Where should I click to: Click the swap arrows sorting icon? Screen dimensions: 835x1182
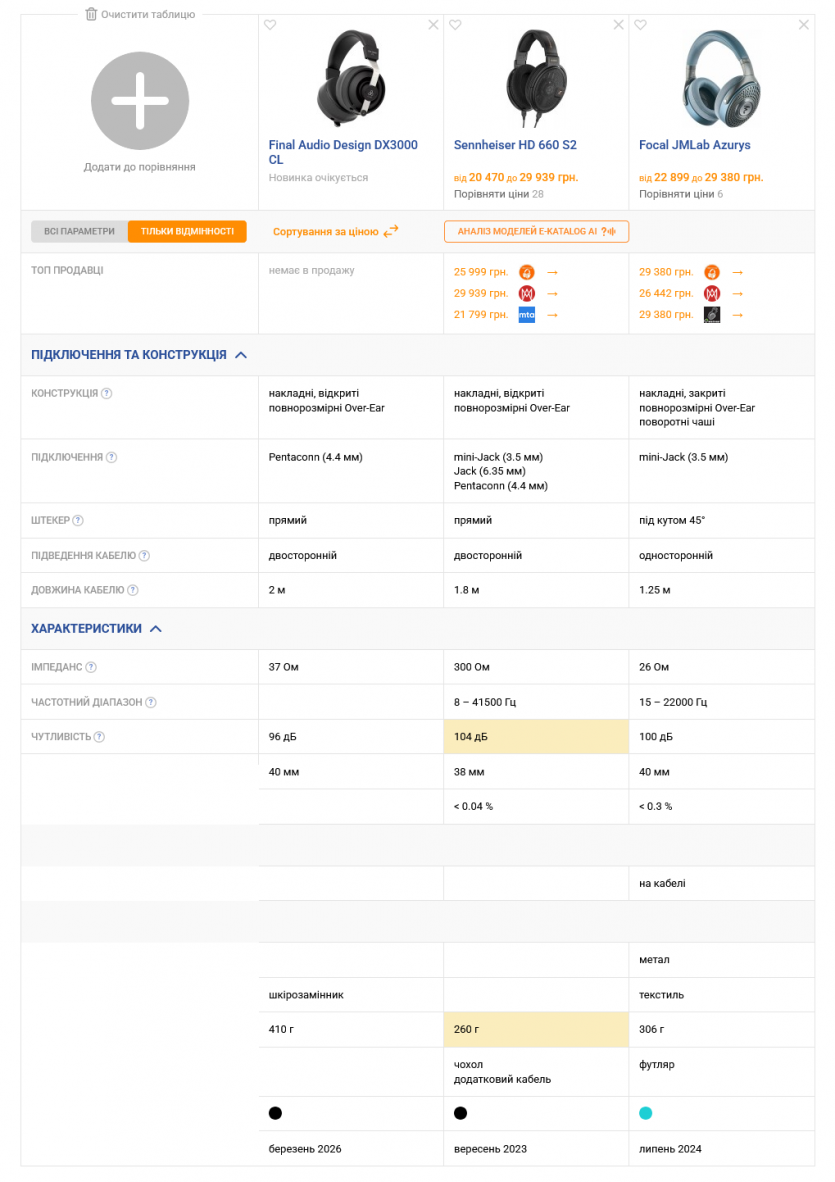391,231
